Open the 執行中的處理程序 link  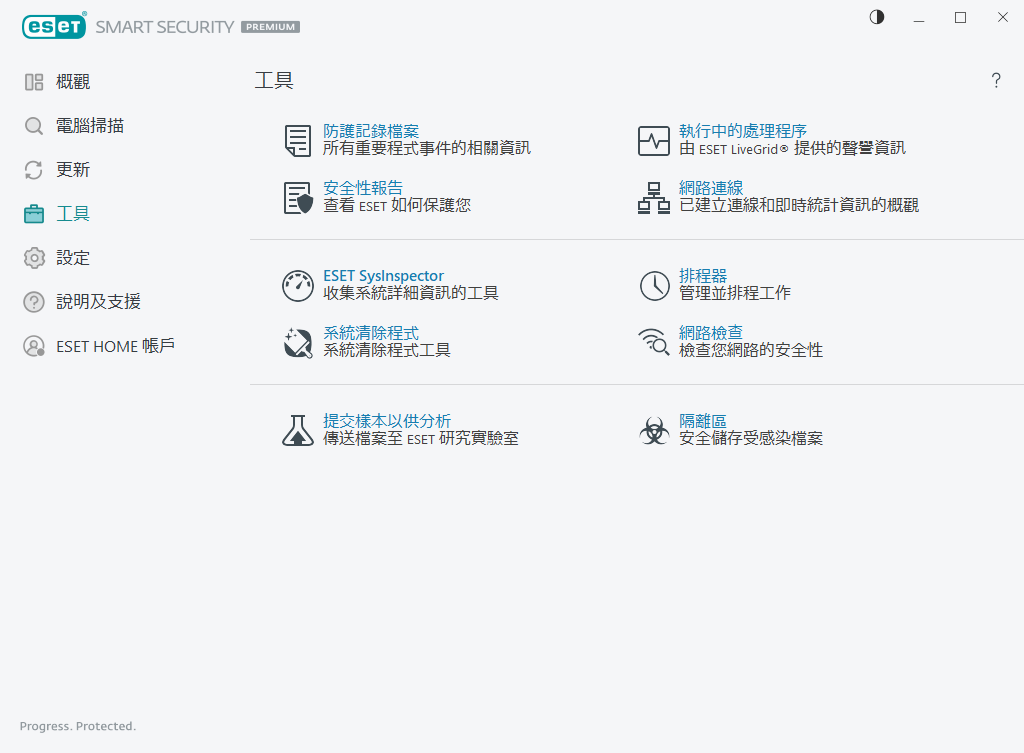point(743,131)
